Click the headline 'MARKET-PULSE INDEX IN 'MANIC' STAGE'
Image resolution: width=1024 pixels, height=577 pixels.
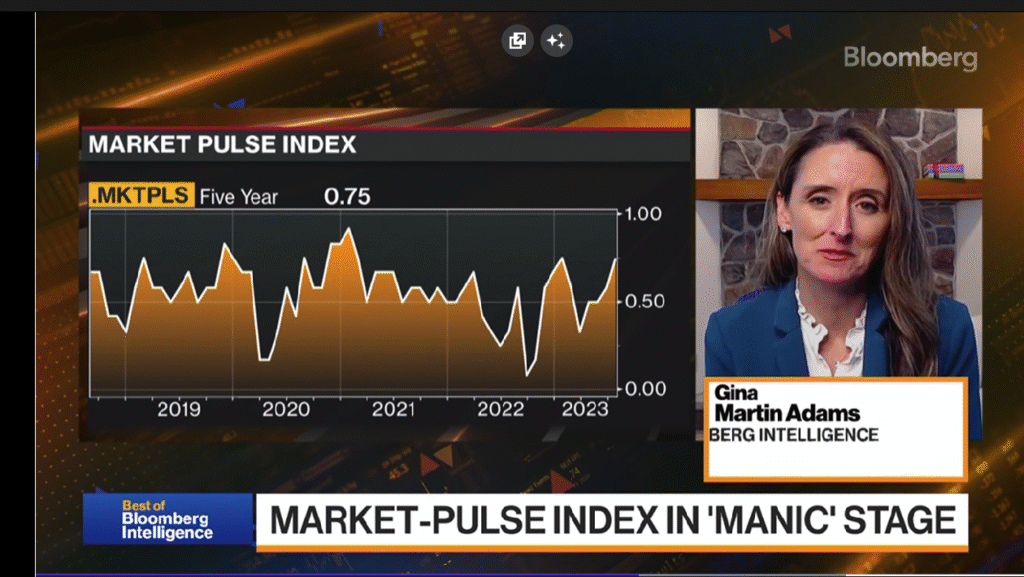tap(613, 521)
